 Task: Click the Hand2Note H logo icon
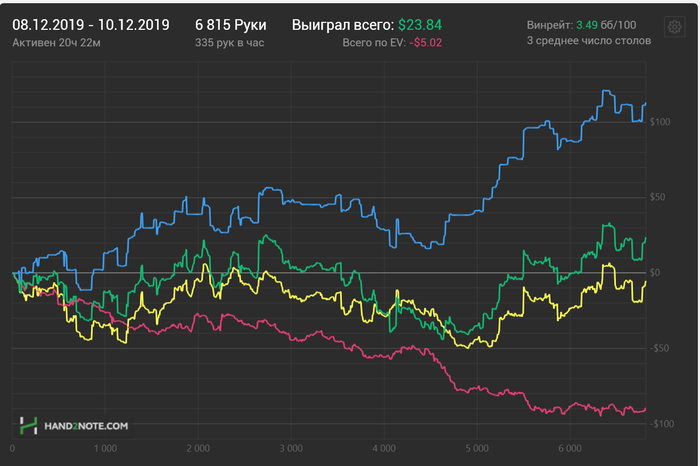(29, 425)
